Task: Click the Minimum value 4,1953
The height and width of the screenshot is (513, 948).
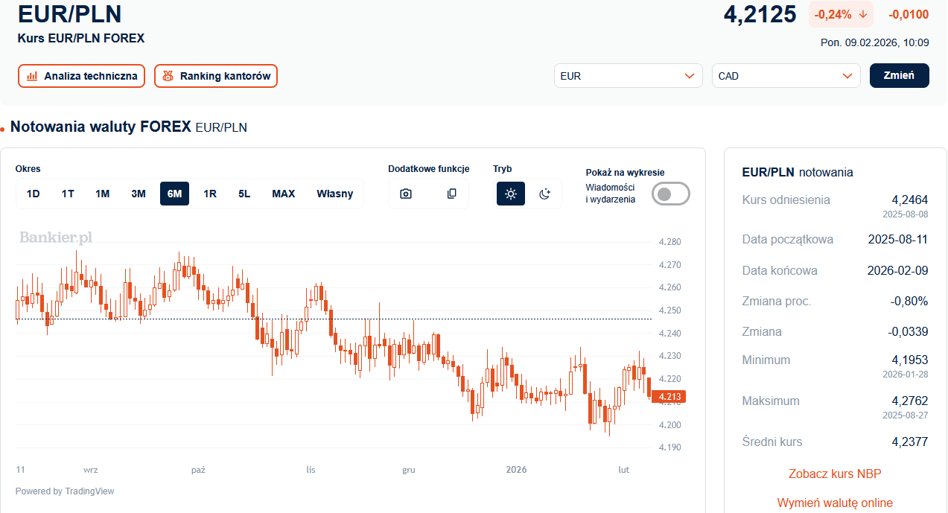Action: 909,360
